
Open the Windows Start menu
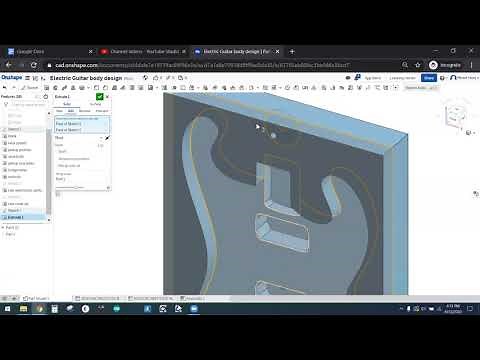(x=7, y=309)
